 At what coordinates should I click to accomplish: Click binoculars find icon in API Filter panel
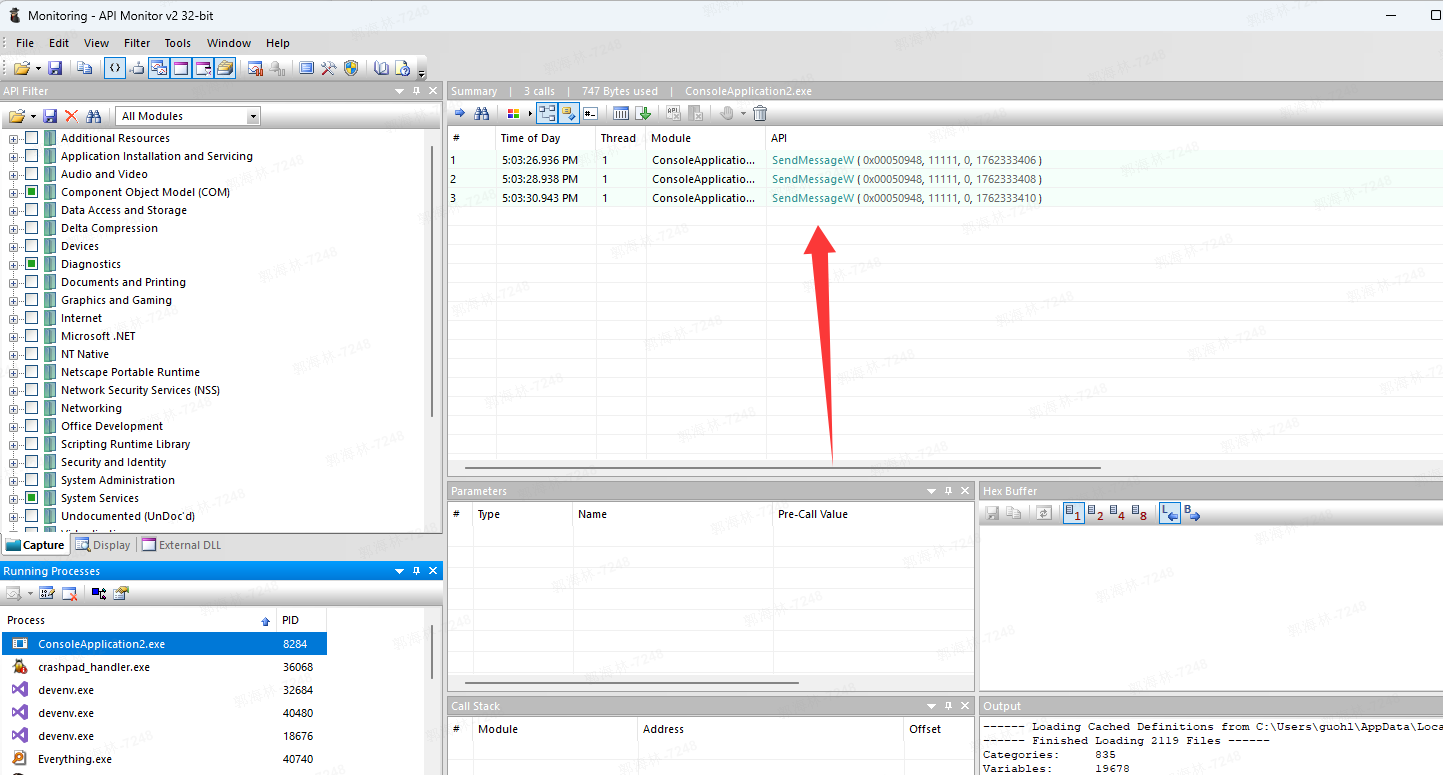point(94,116)
